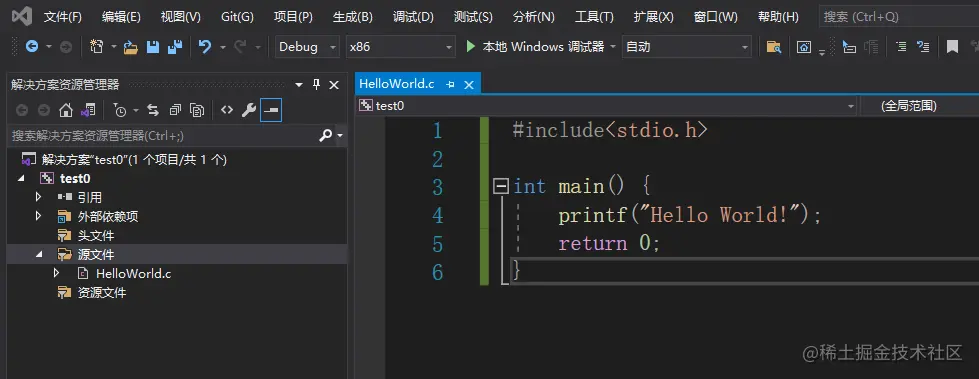The image size is (979, 379).
Task: Expand the 外部依赖项 node arrow
Action: click(39, 216)
